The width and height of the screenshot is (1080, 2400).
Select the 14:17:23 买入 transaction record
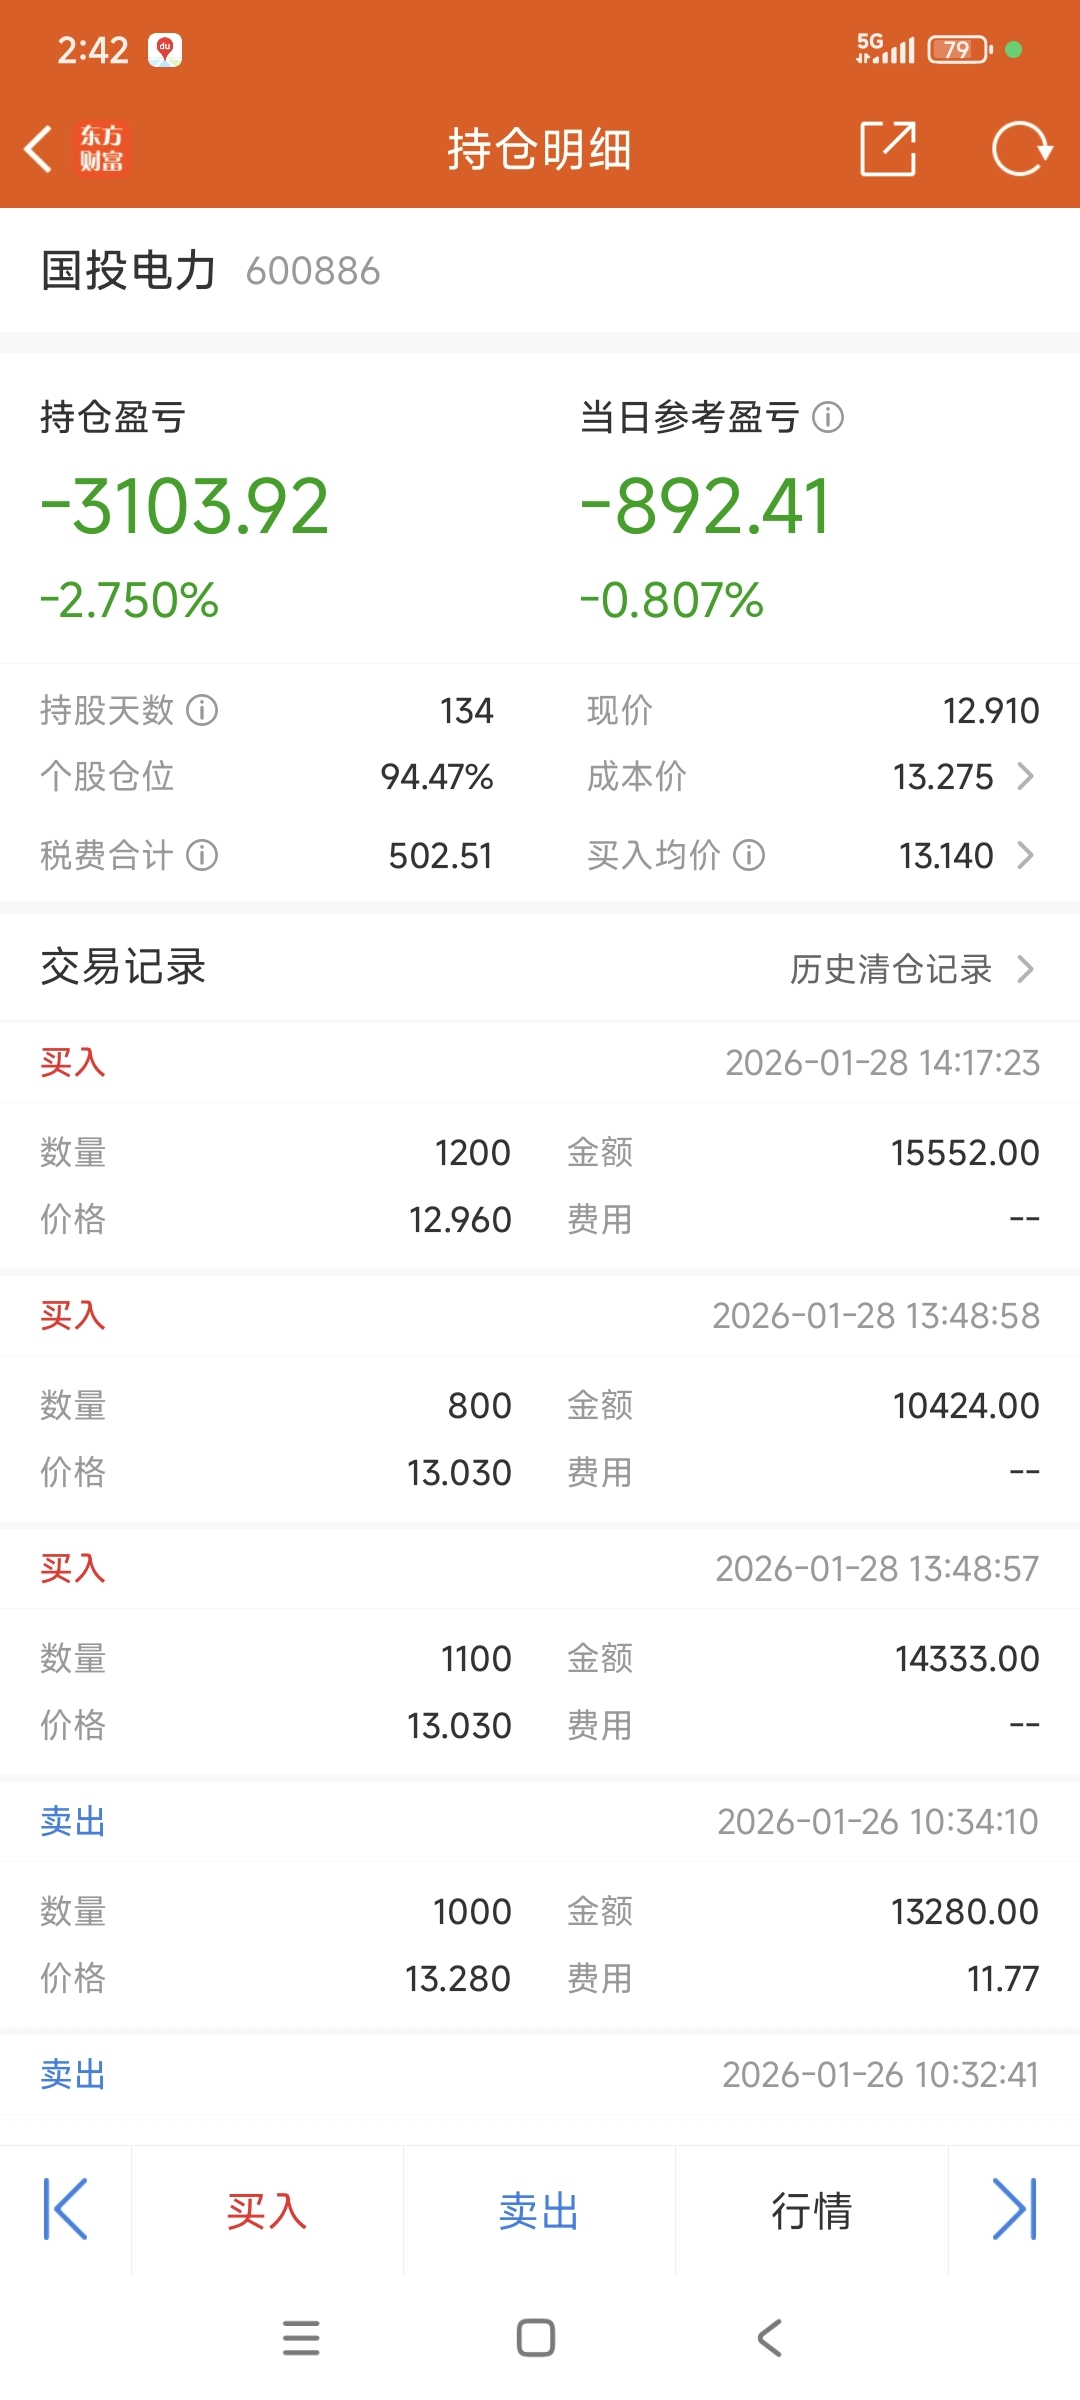point(540,1150)
